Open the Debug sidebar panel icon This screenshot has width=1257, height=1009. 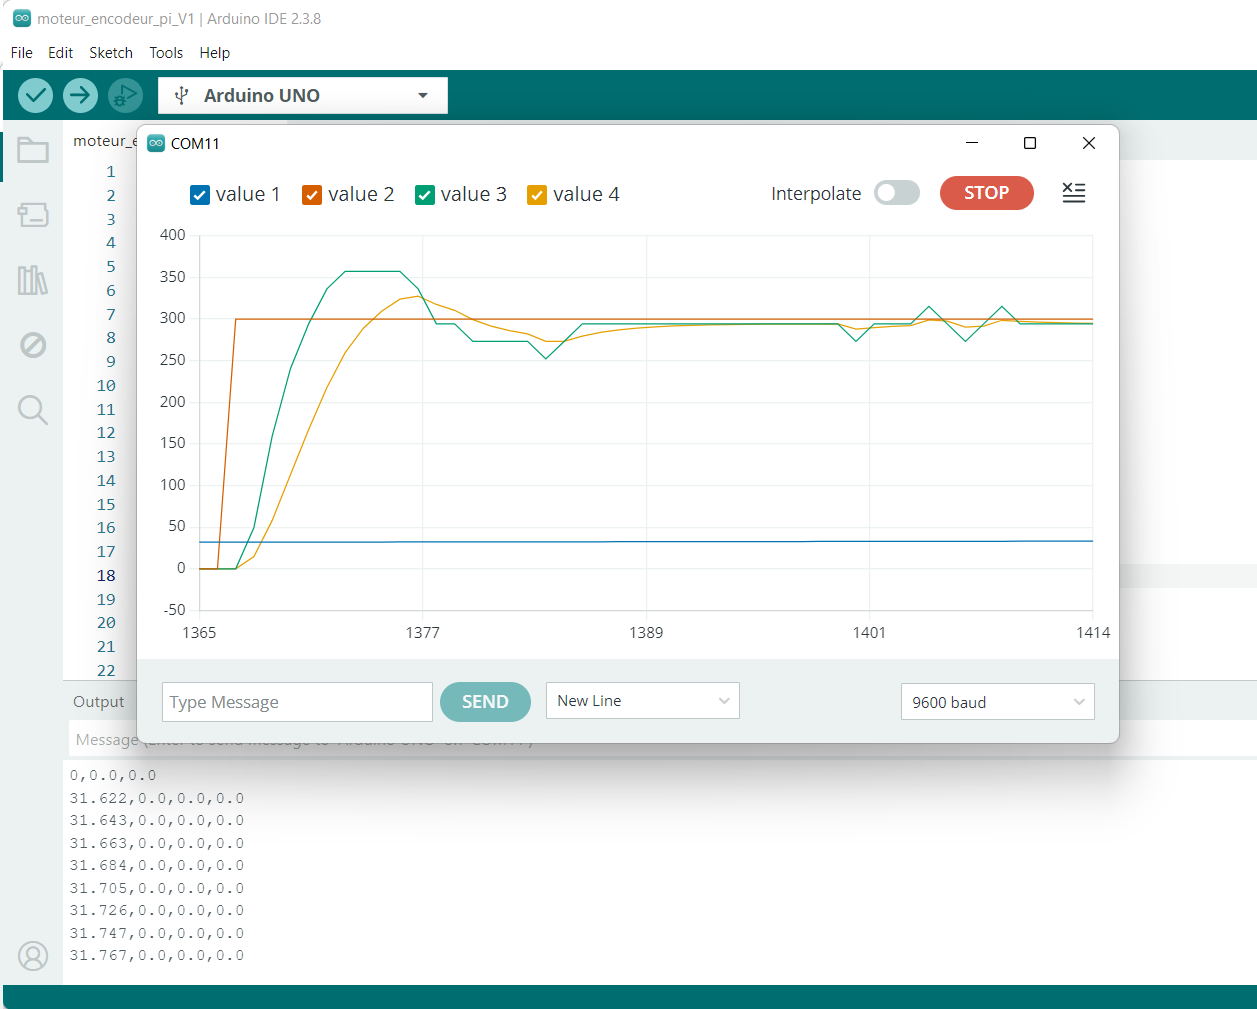[33, 345]
